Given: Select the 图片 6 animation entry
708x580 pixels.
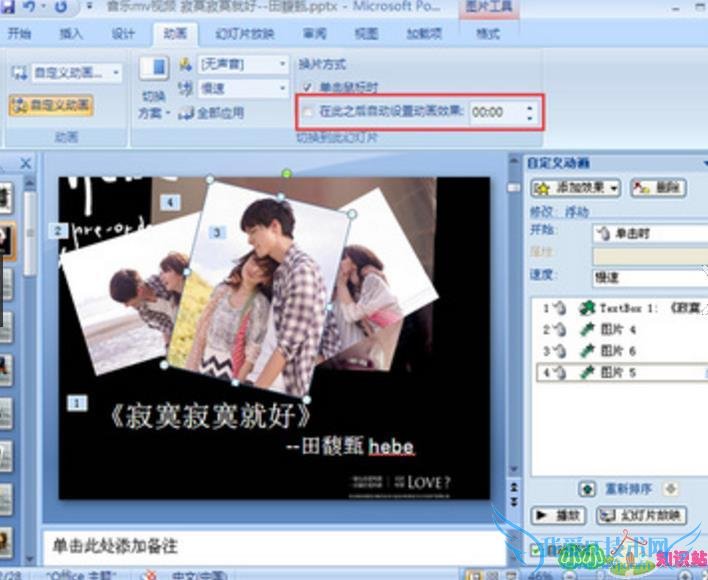Looking at the screenshot, I should coord(621,351).
